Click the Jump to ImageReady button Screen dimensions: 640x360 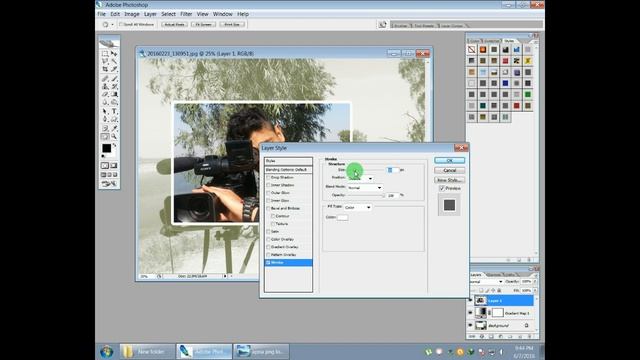pyautogui.click(x=109, y=184)
